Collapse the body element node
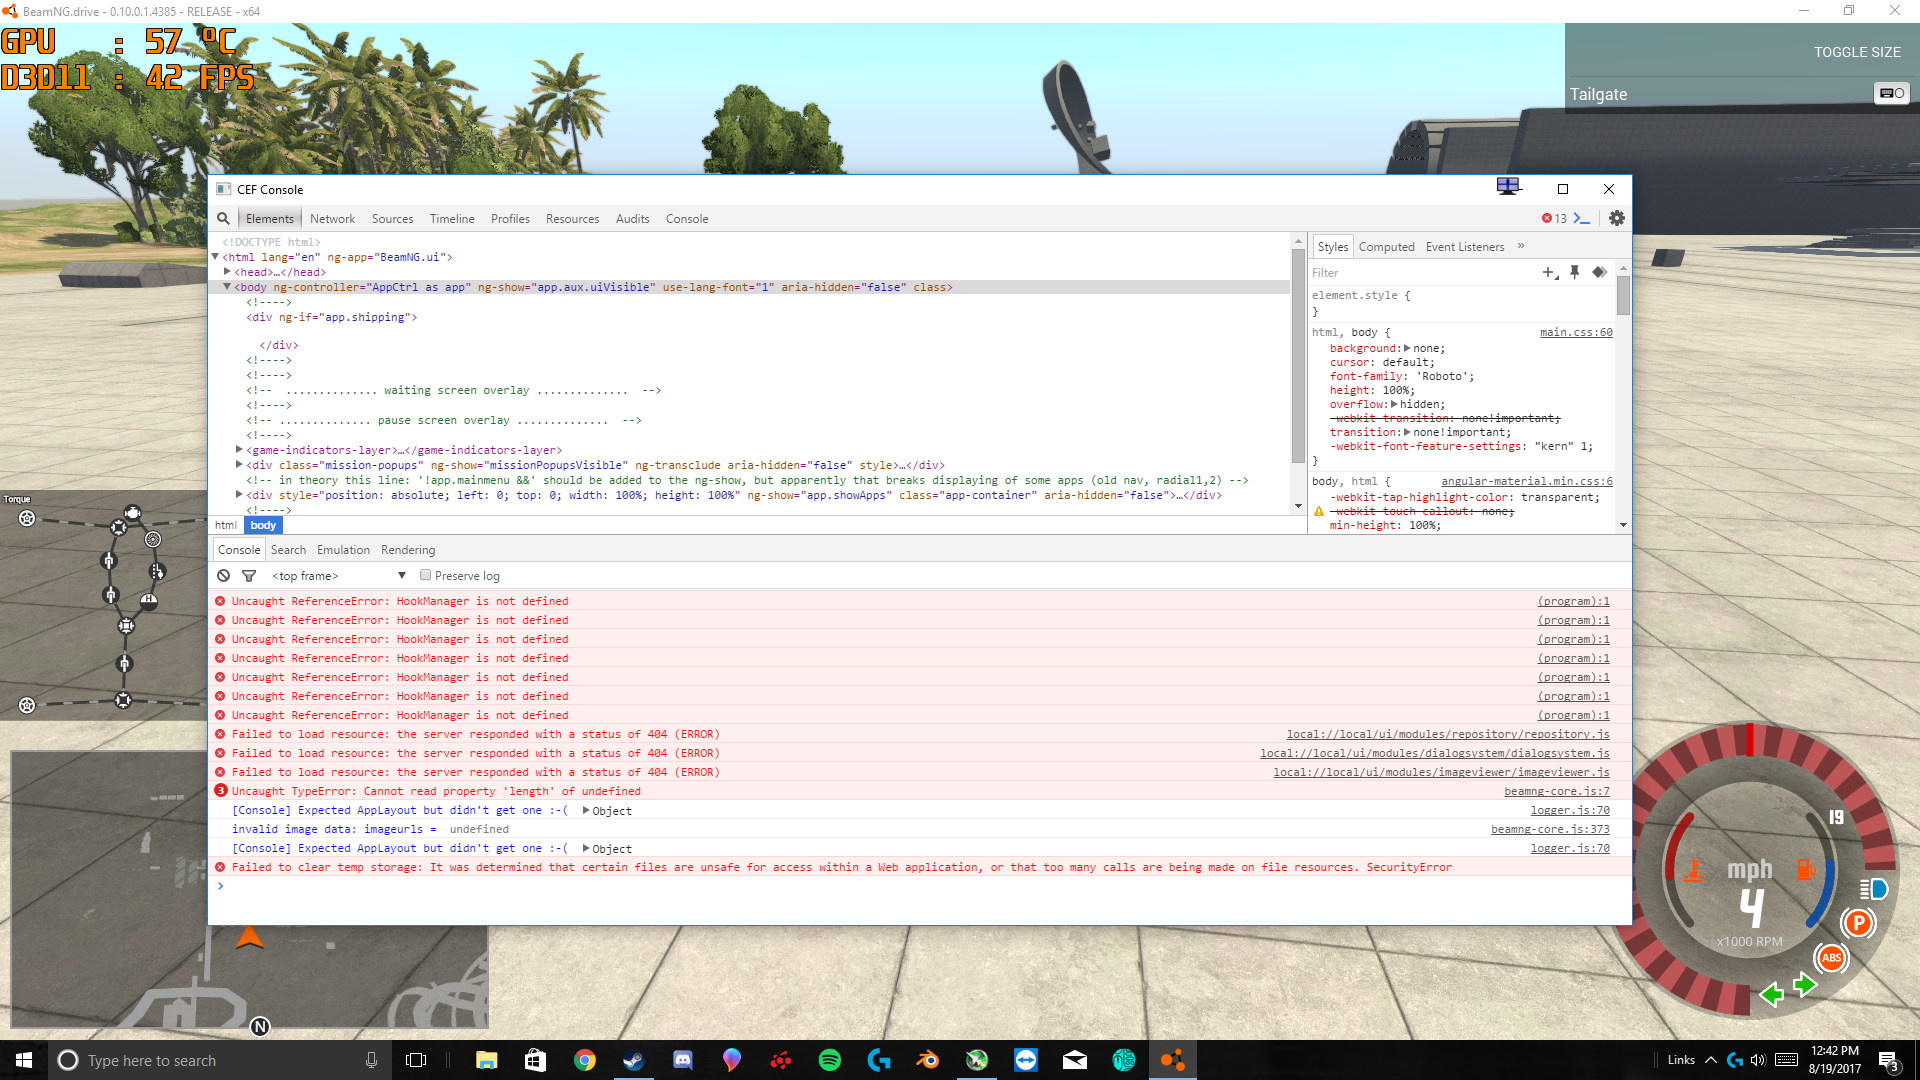 [227, 287]
